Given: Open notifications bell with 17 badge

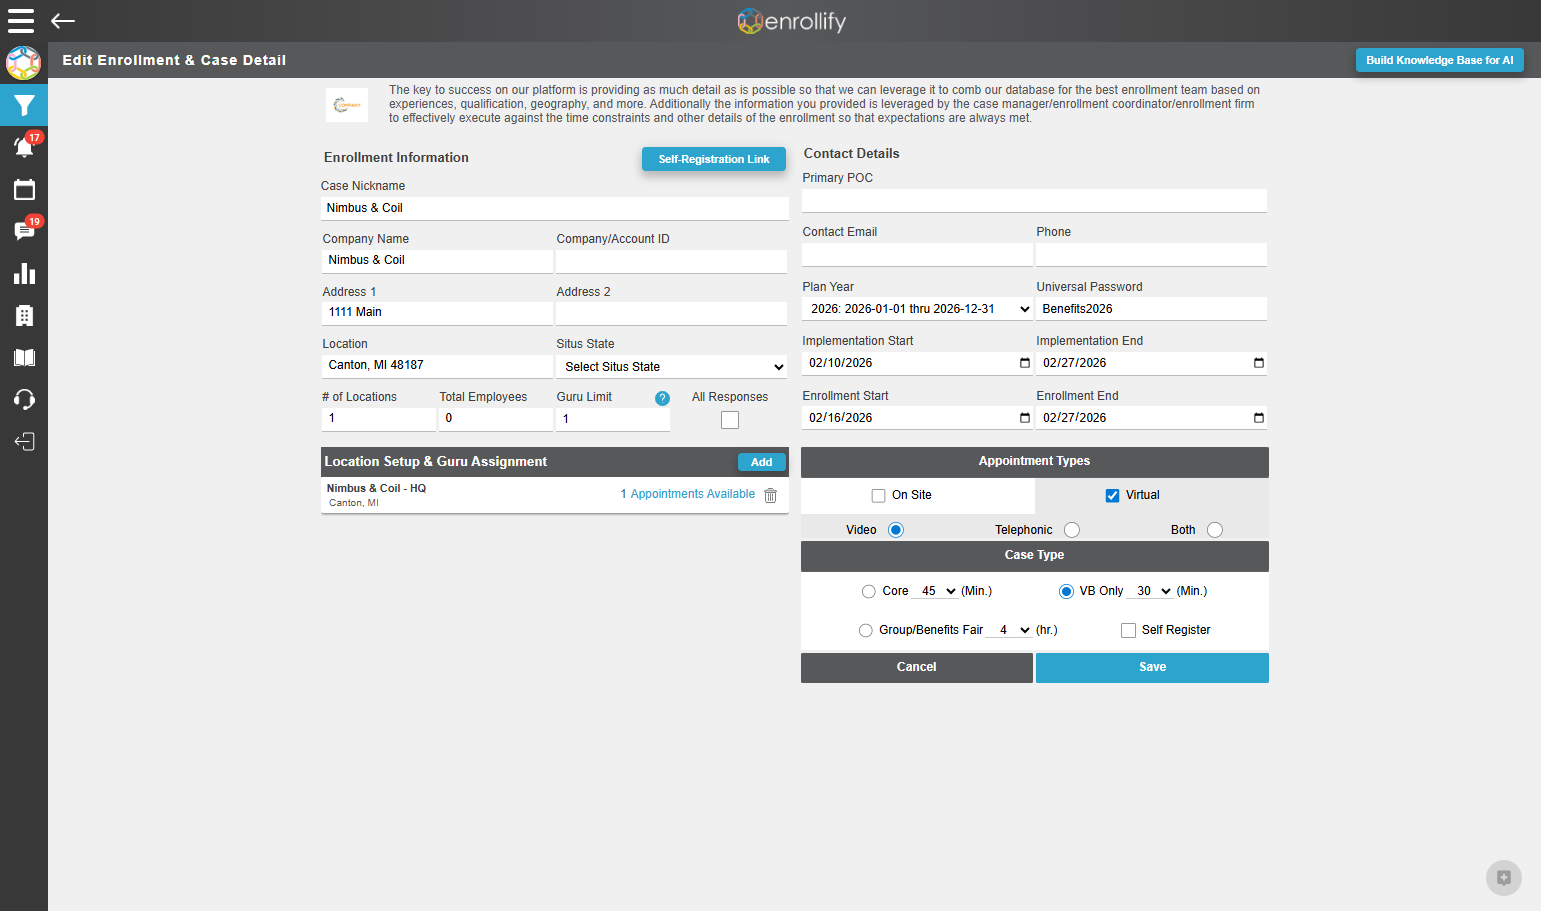Looking at the screenshot, I should 24,146.
